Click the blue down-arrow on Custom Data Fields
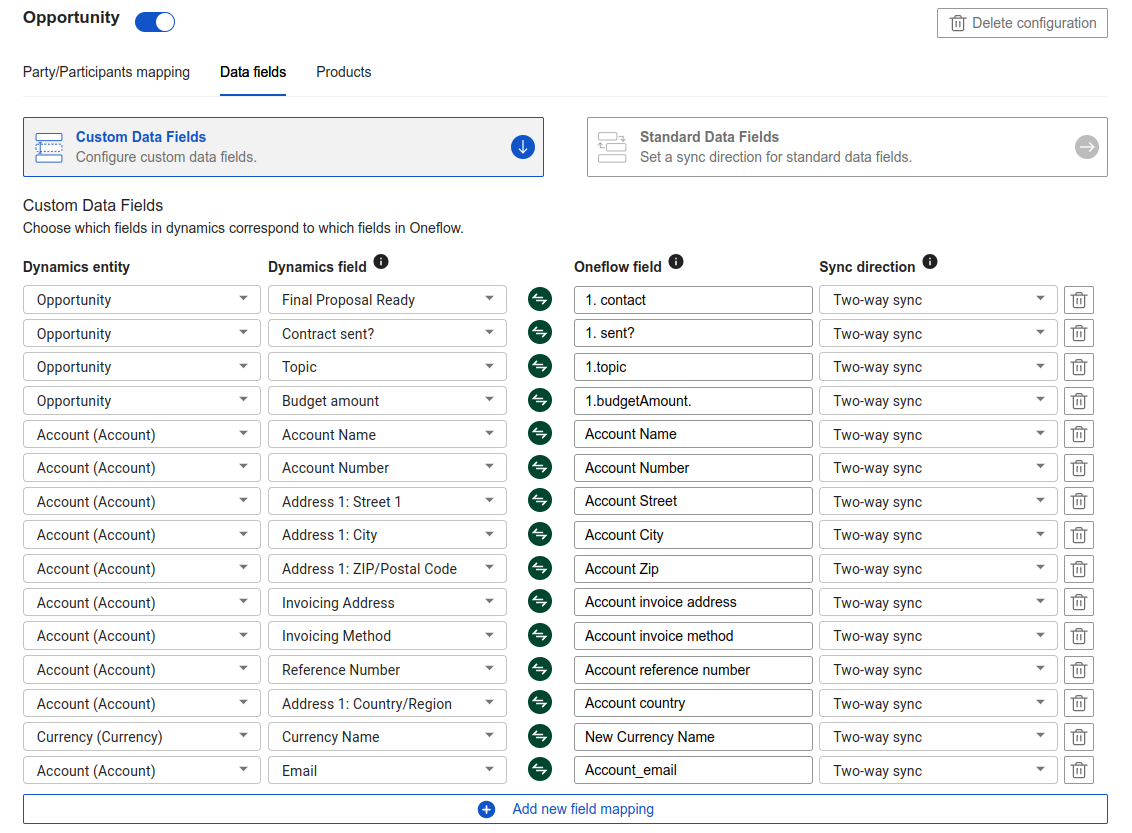1132x833 pixels. [x=523, y=147]
